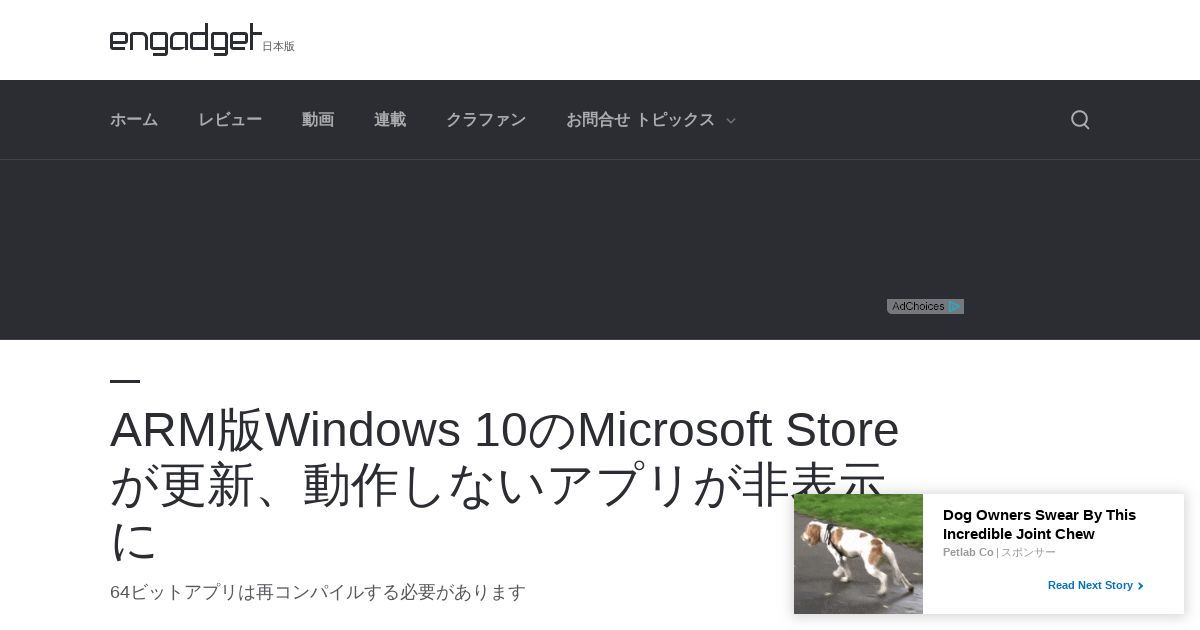Click the スポンサー label
The width and height of the screenshot is (1200, 630).
click(x=1028, y=553)
